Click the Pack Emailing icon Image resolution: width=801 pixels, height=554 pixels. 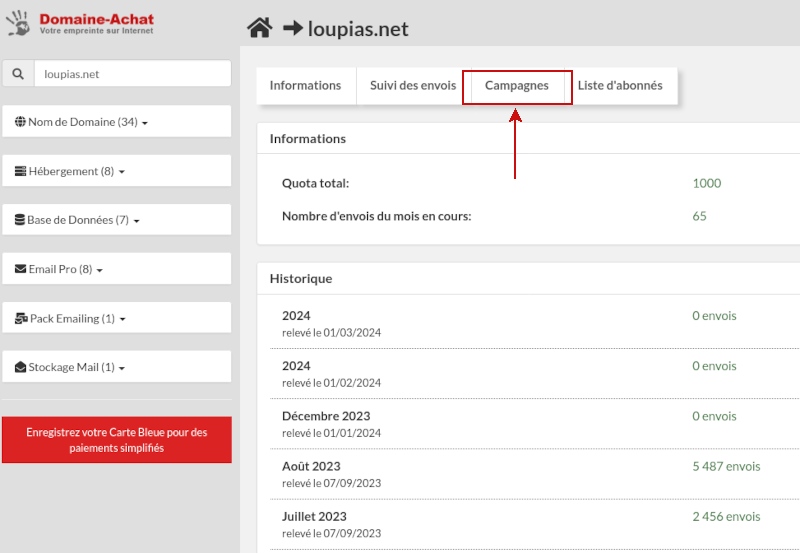coord(21,318)
